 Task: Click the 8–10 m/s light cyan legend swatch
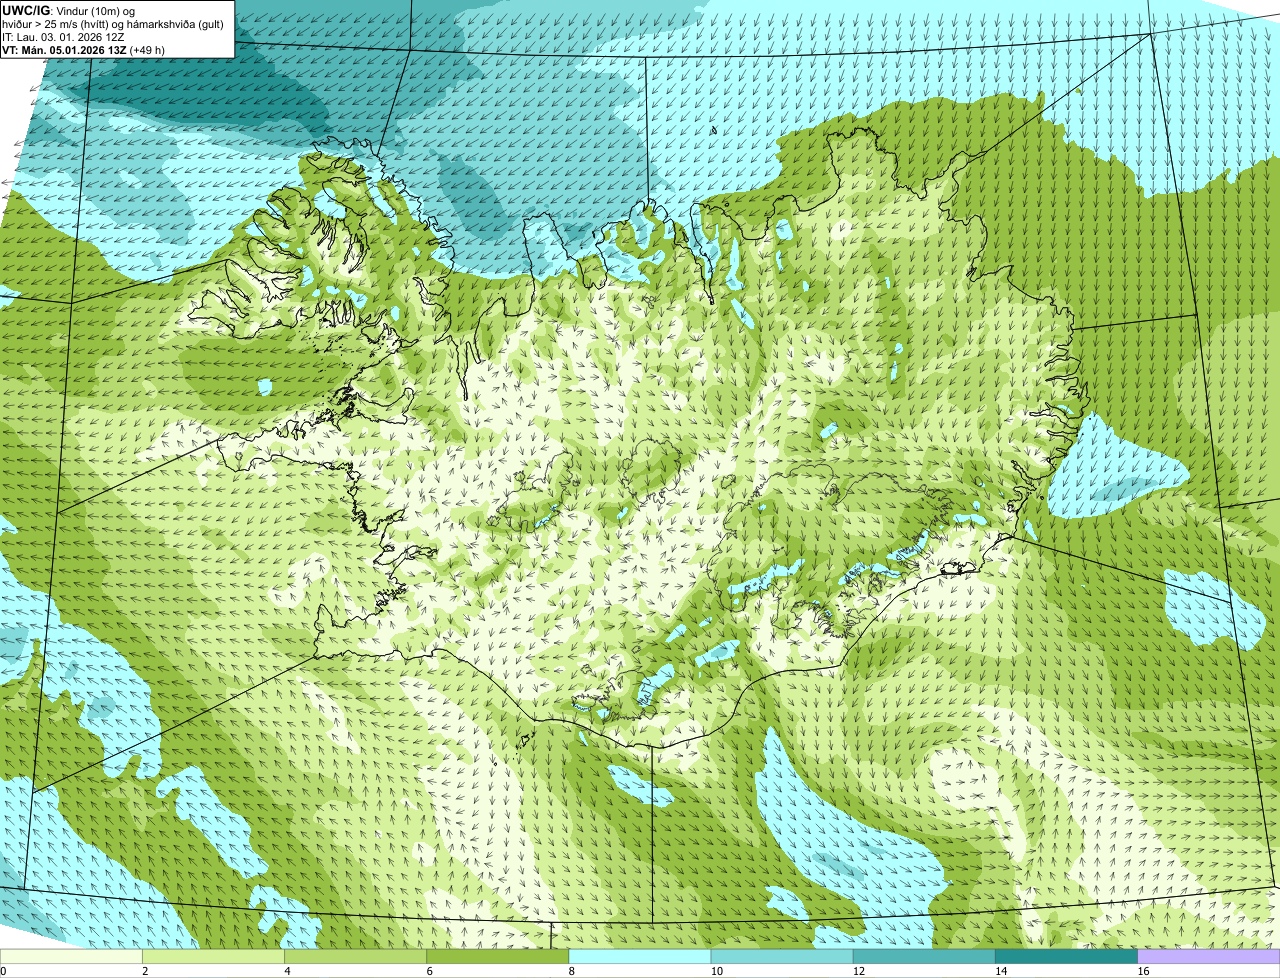point(640,957)
